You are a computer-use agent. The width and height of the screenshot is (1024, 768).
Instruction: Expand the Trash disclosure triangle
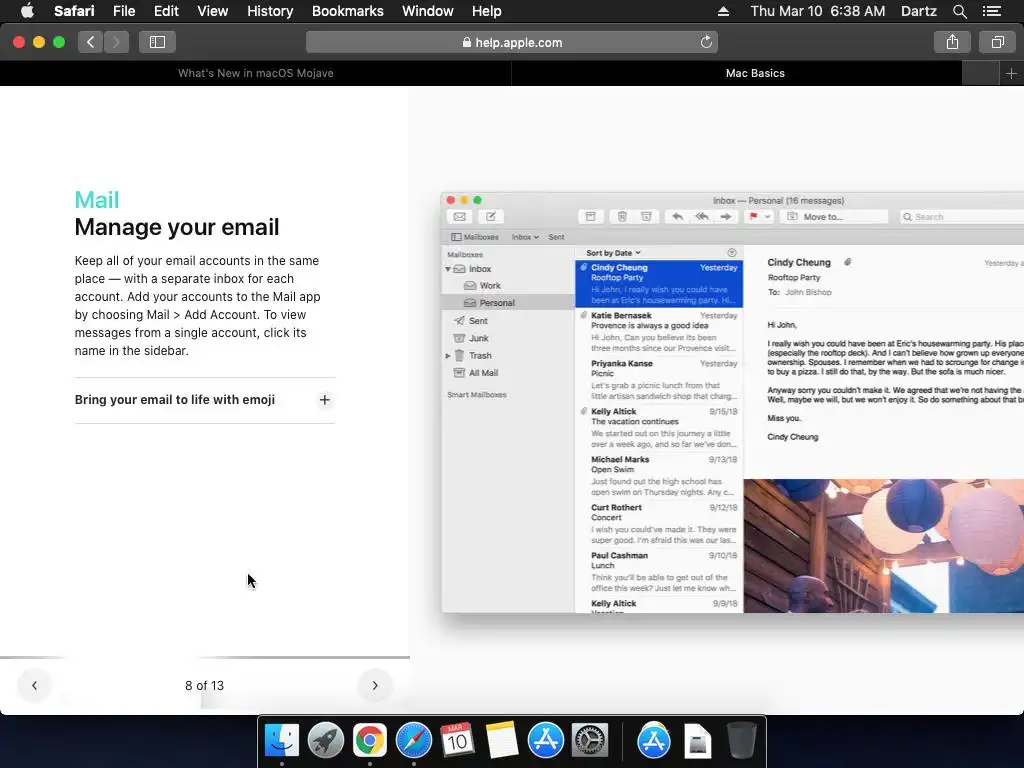pos(448,356)
